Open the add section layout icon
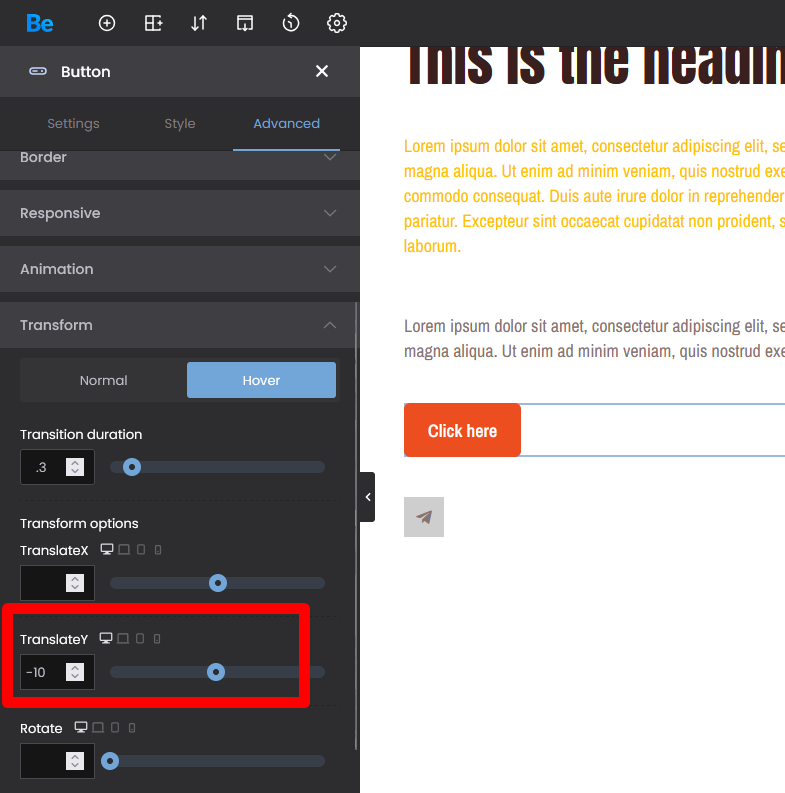Screen dimensions: 785x793 [153, 23]
